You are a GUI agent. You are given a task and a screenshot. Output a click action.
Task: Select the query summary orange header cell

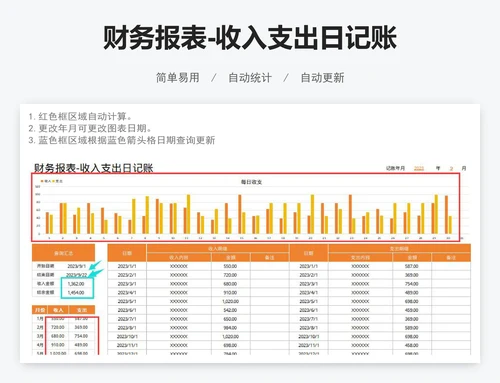coord(63,253)
